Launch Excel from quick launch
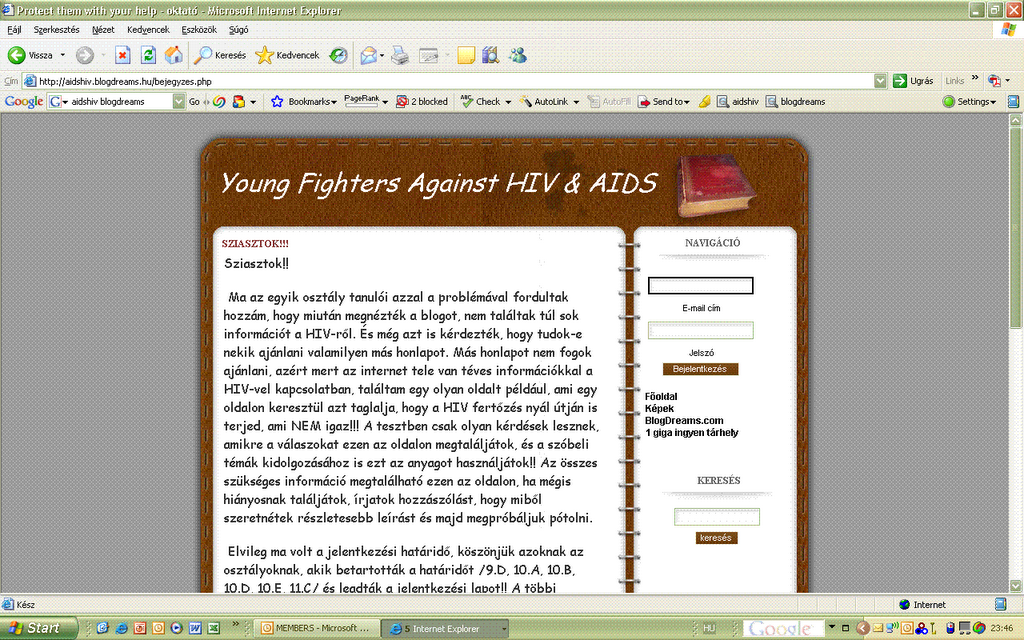 (213, 628)
